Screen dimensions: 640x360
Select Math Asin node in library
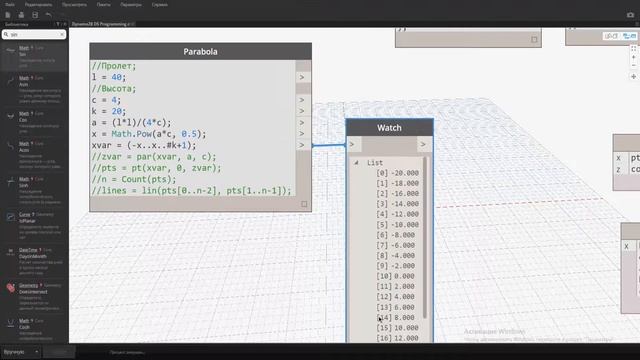click(34, 89)
